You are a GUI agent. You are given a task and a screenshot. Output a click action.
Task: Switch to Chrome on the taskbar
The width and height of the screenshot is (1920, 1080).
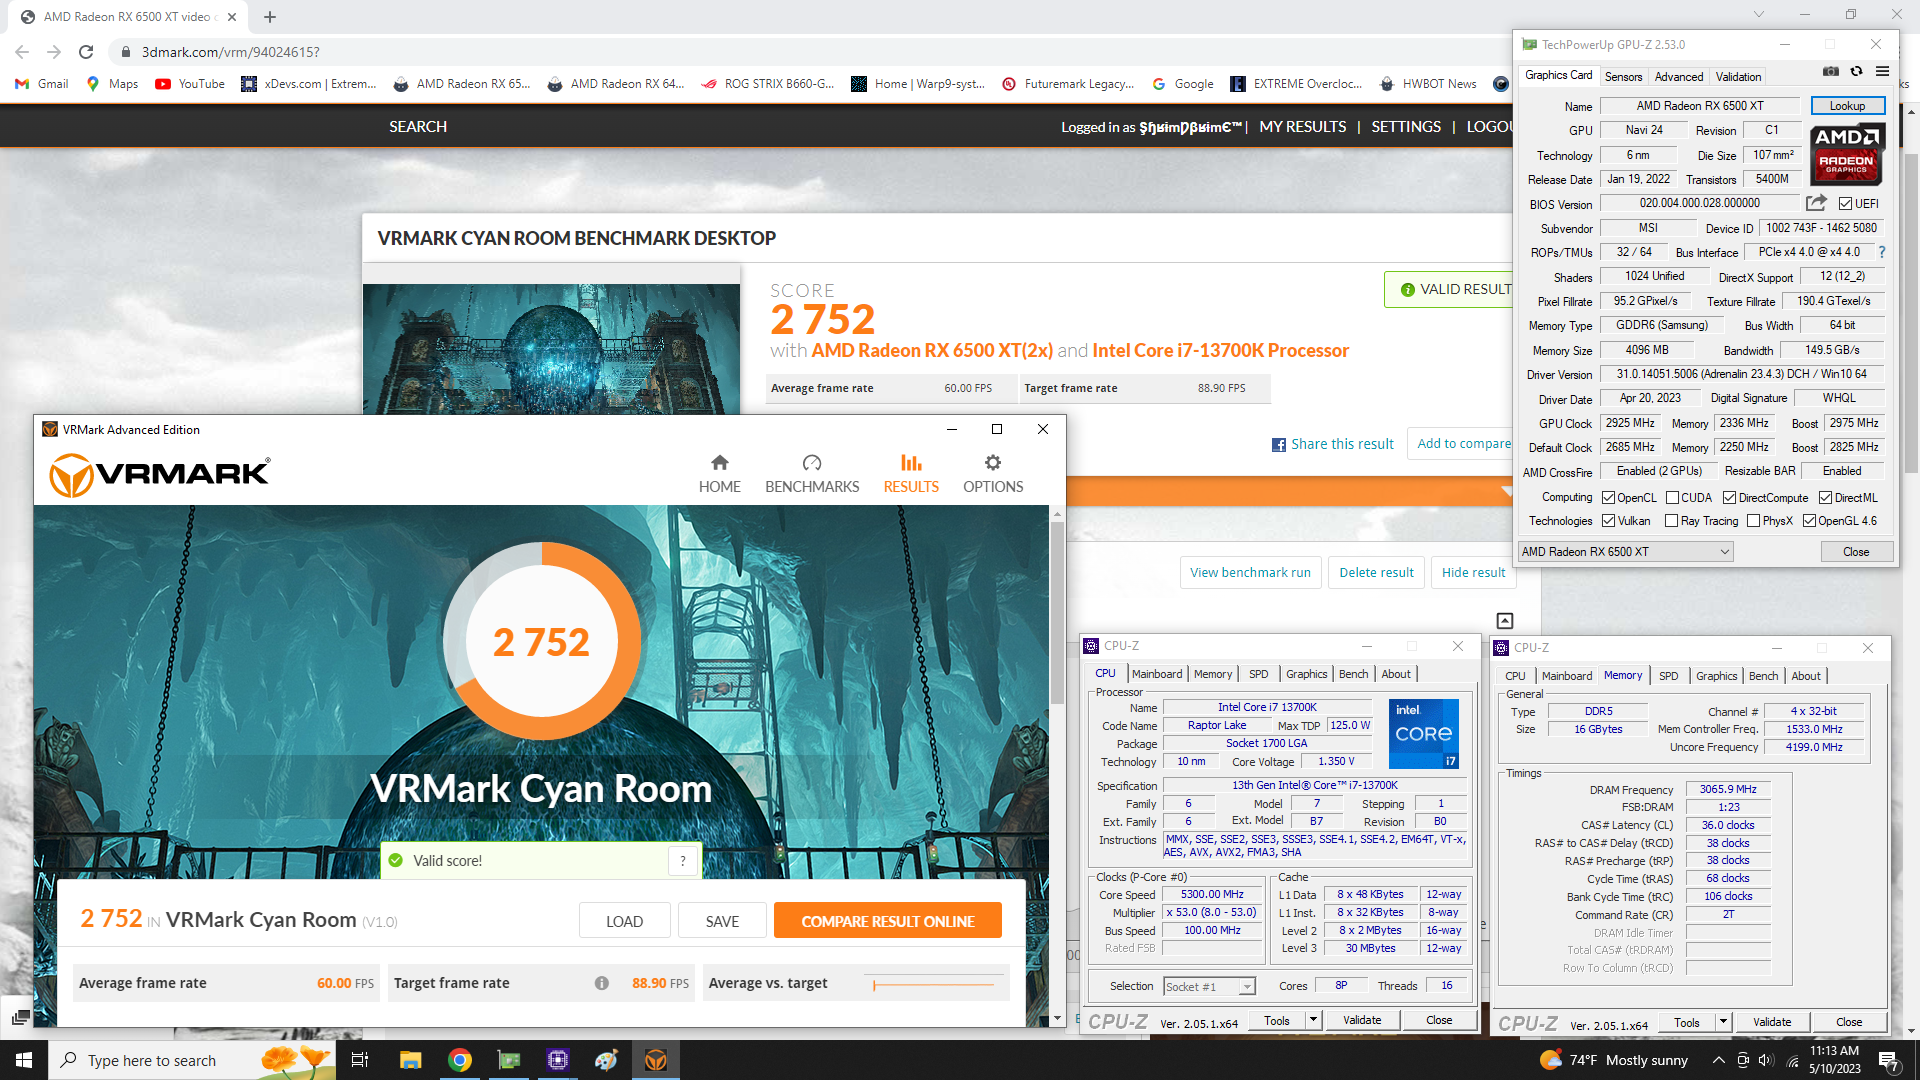460,1060
